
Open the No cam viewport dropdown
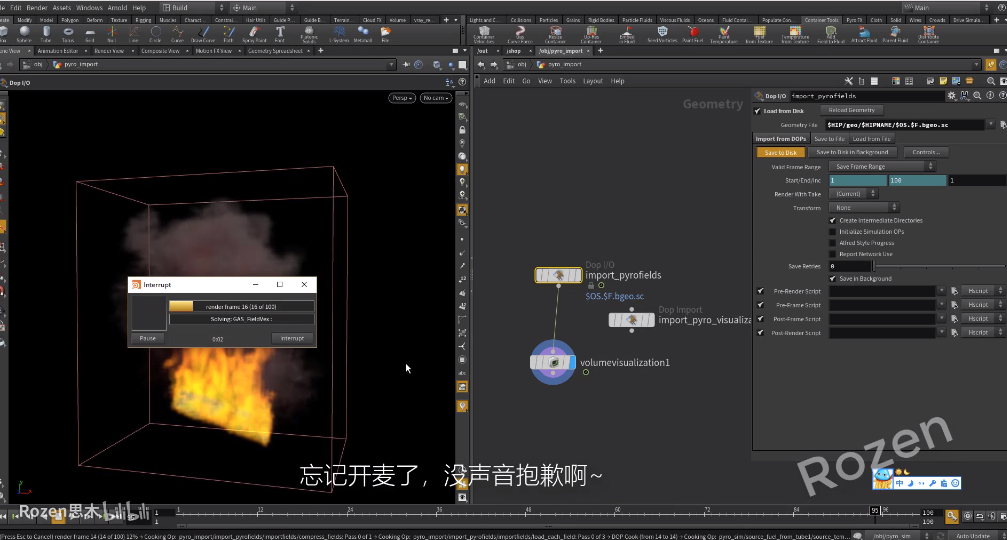(x=435, y=98)
